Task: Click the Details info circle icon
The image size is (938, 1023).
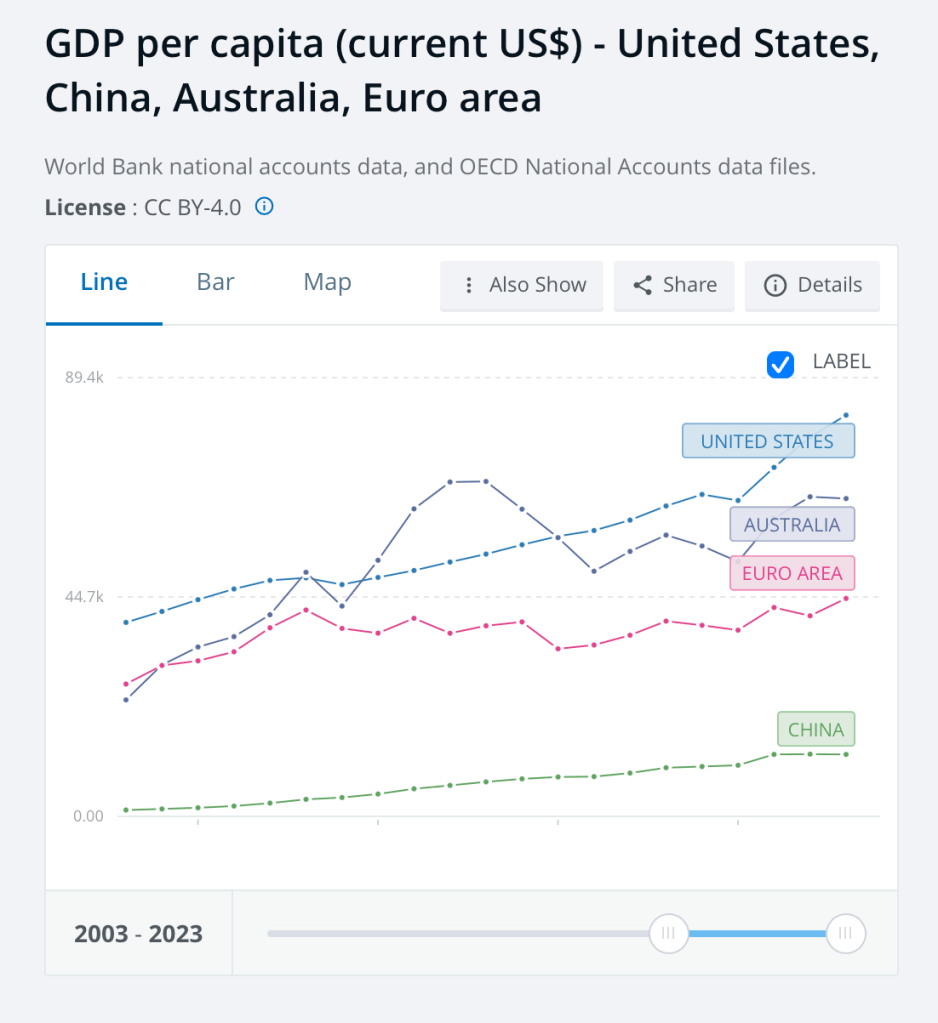Action: [x=774, y=285]
